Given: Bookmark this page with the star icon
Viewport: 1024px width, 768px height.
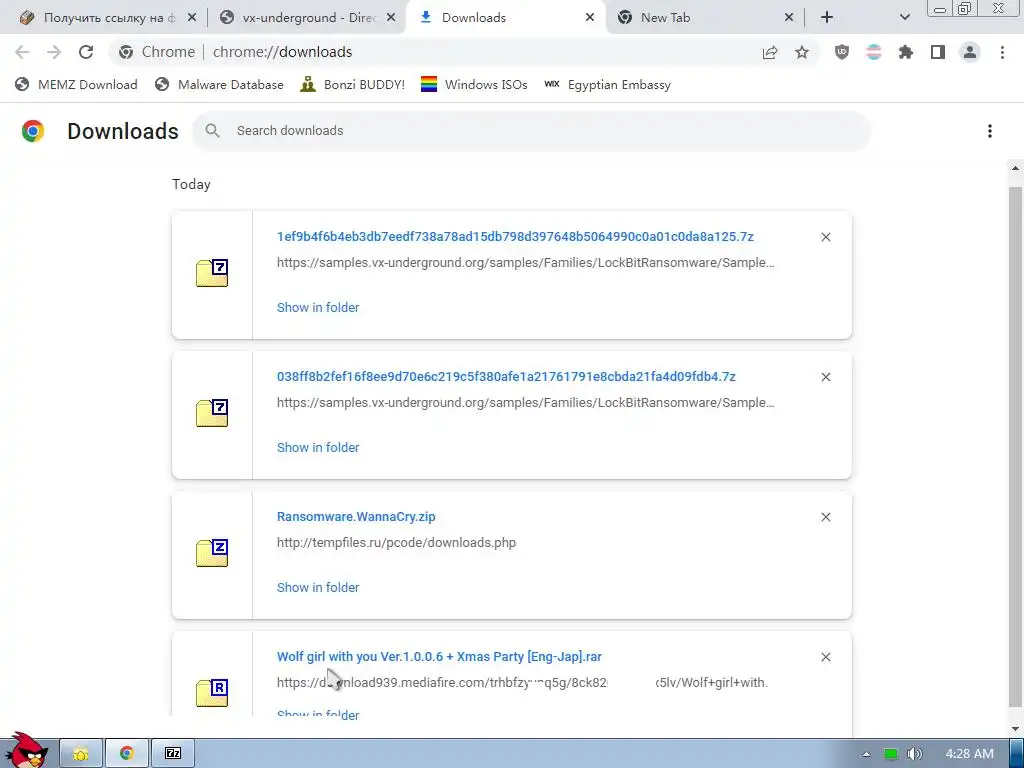Looking at the screenshot, I should [x=802, y=52].
